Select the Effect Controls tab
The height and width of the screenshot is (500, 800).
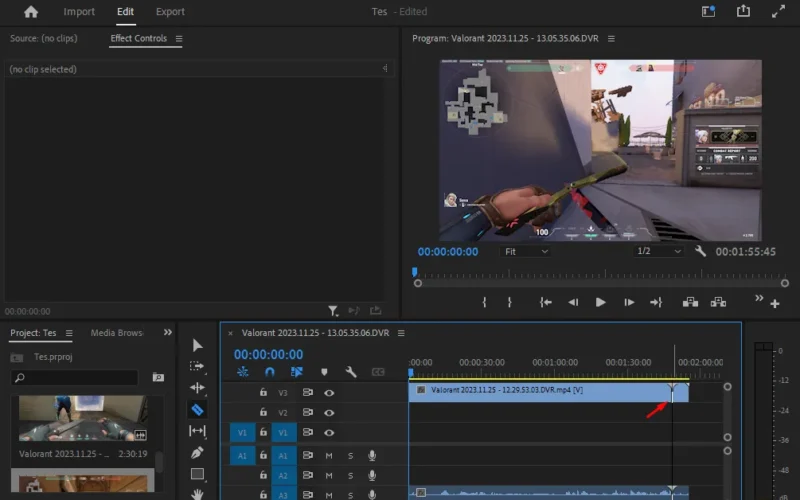coord(138,38)
